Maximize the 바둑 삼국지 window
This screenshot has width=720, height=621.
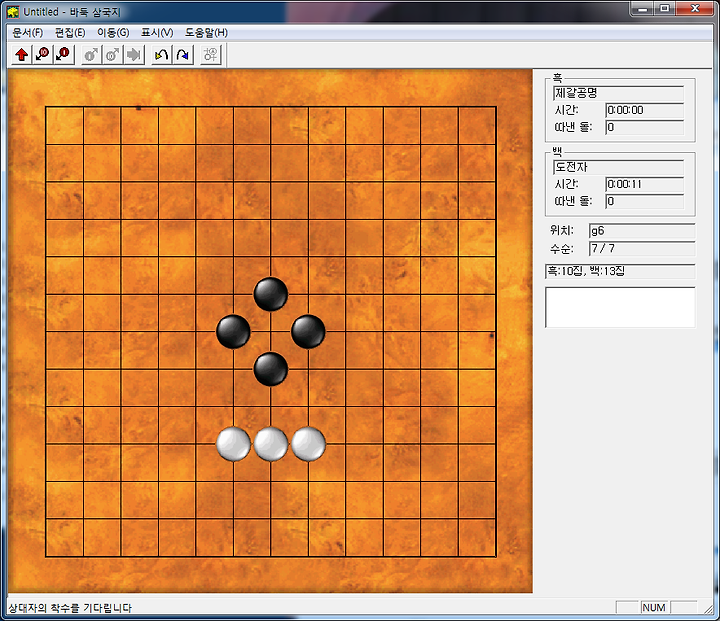tap(664, 8)
